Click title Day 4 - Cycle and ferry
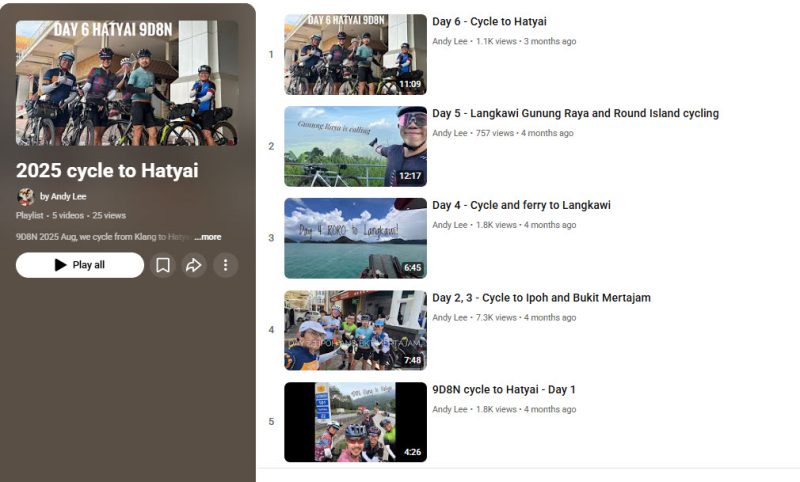The image size is (800, 482). coord(521,206)
